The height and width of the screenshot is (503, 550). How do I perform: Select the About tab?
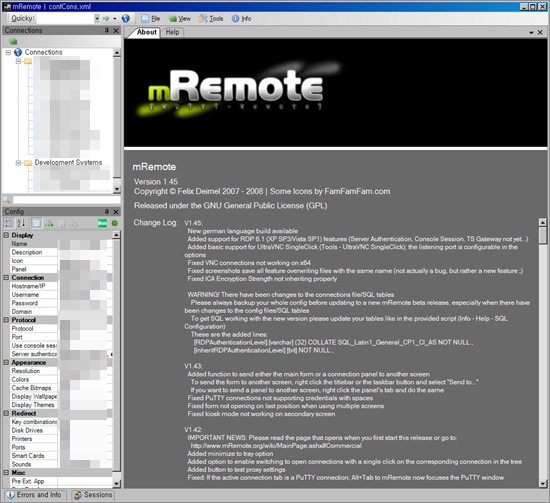point(146,32)
